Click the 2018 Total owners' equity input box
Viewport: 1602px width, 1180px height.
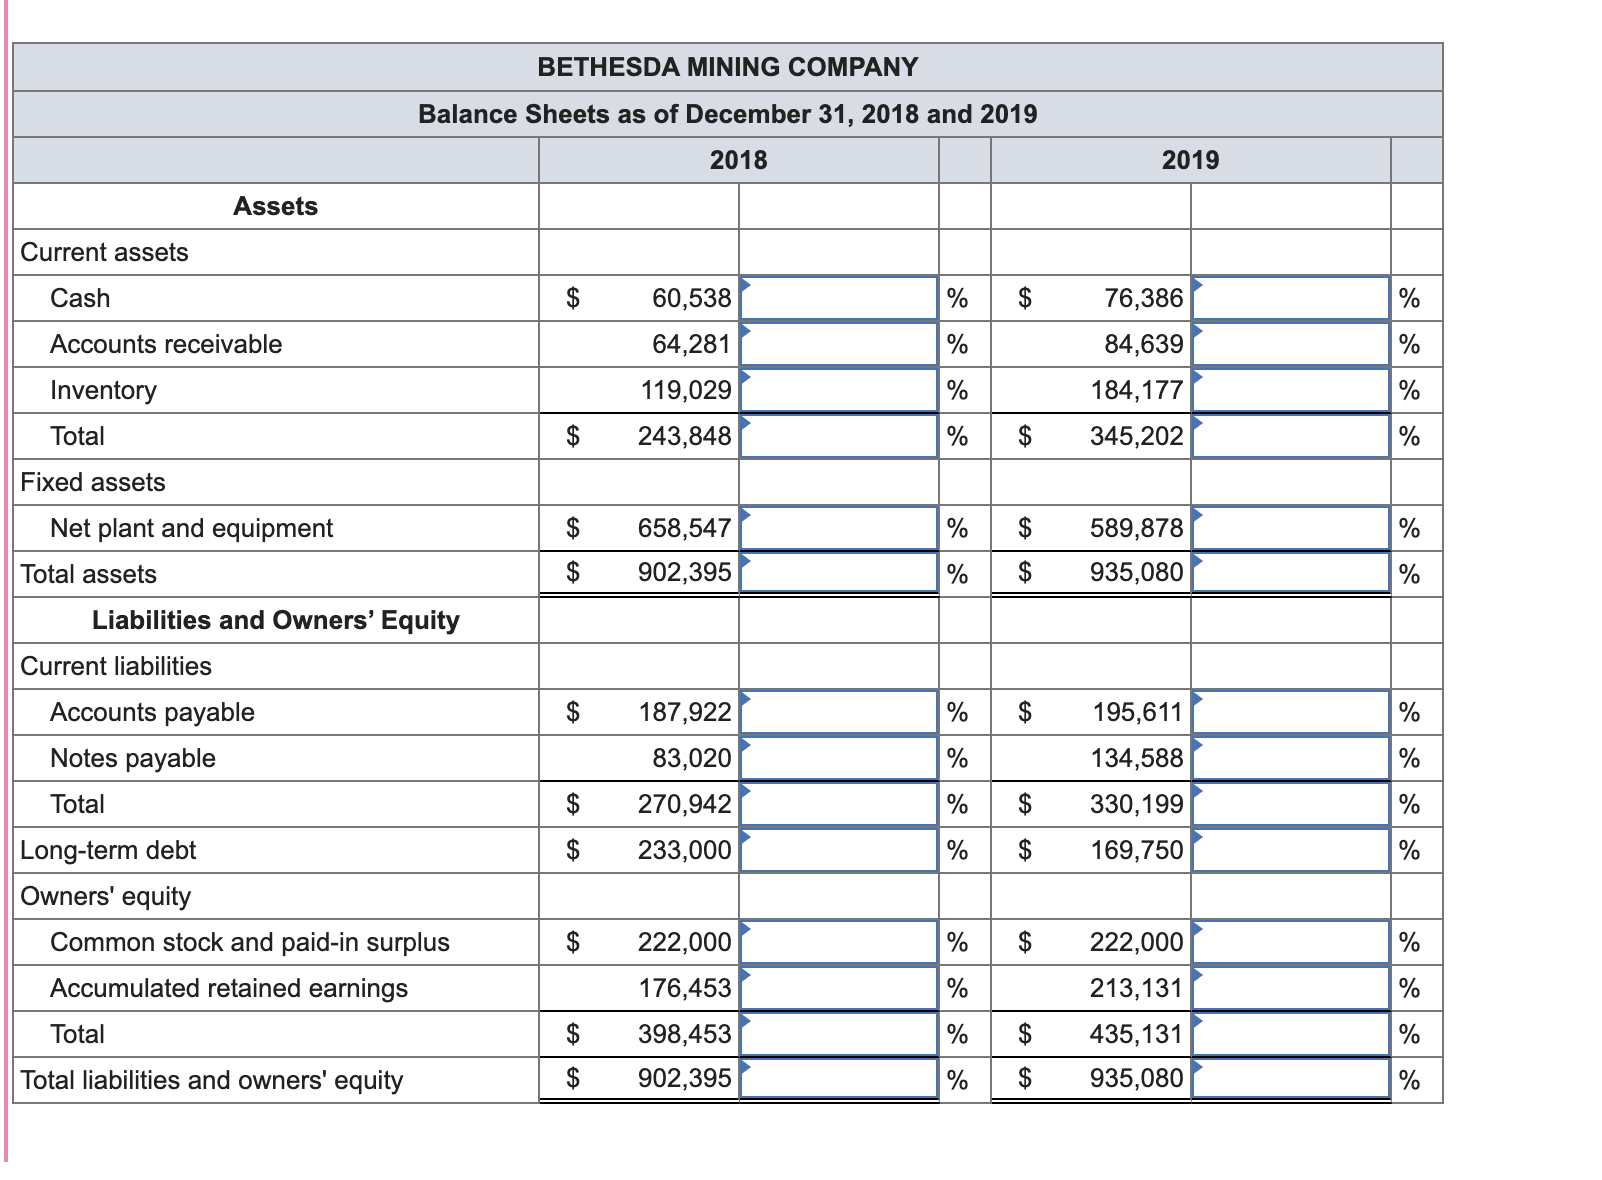[x=838, y=1033]
